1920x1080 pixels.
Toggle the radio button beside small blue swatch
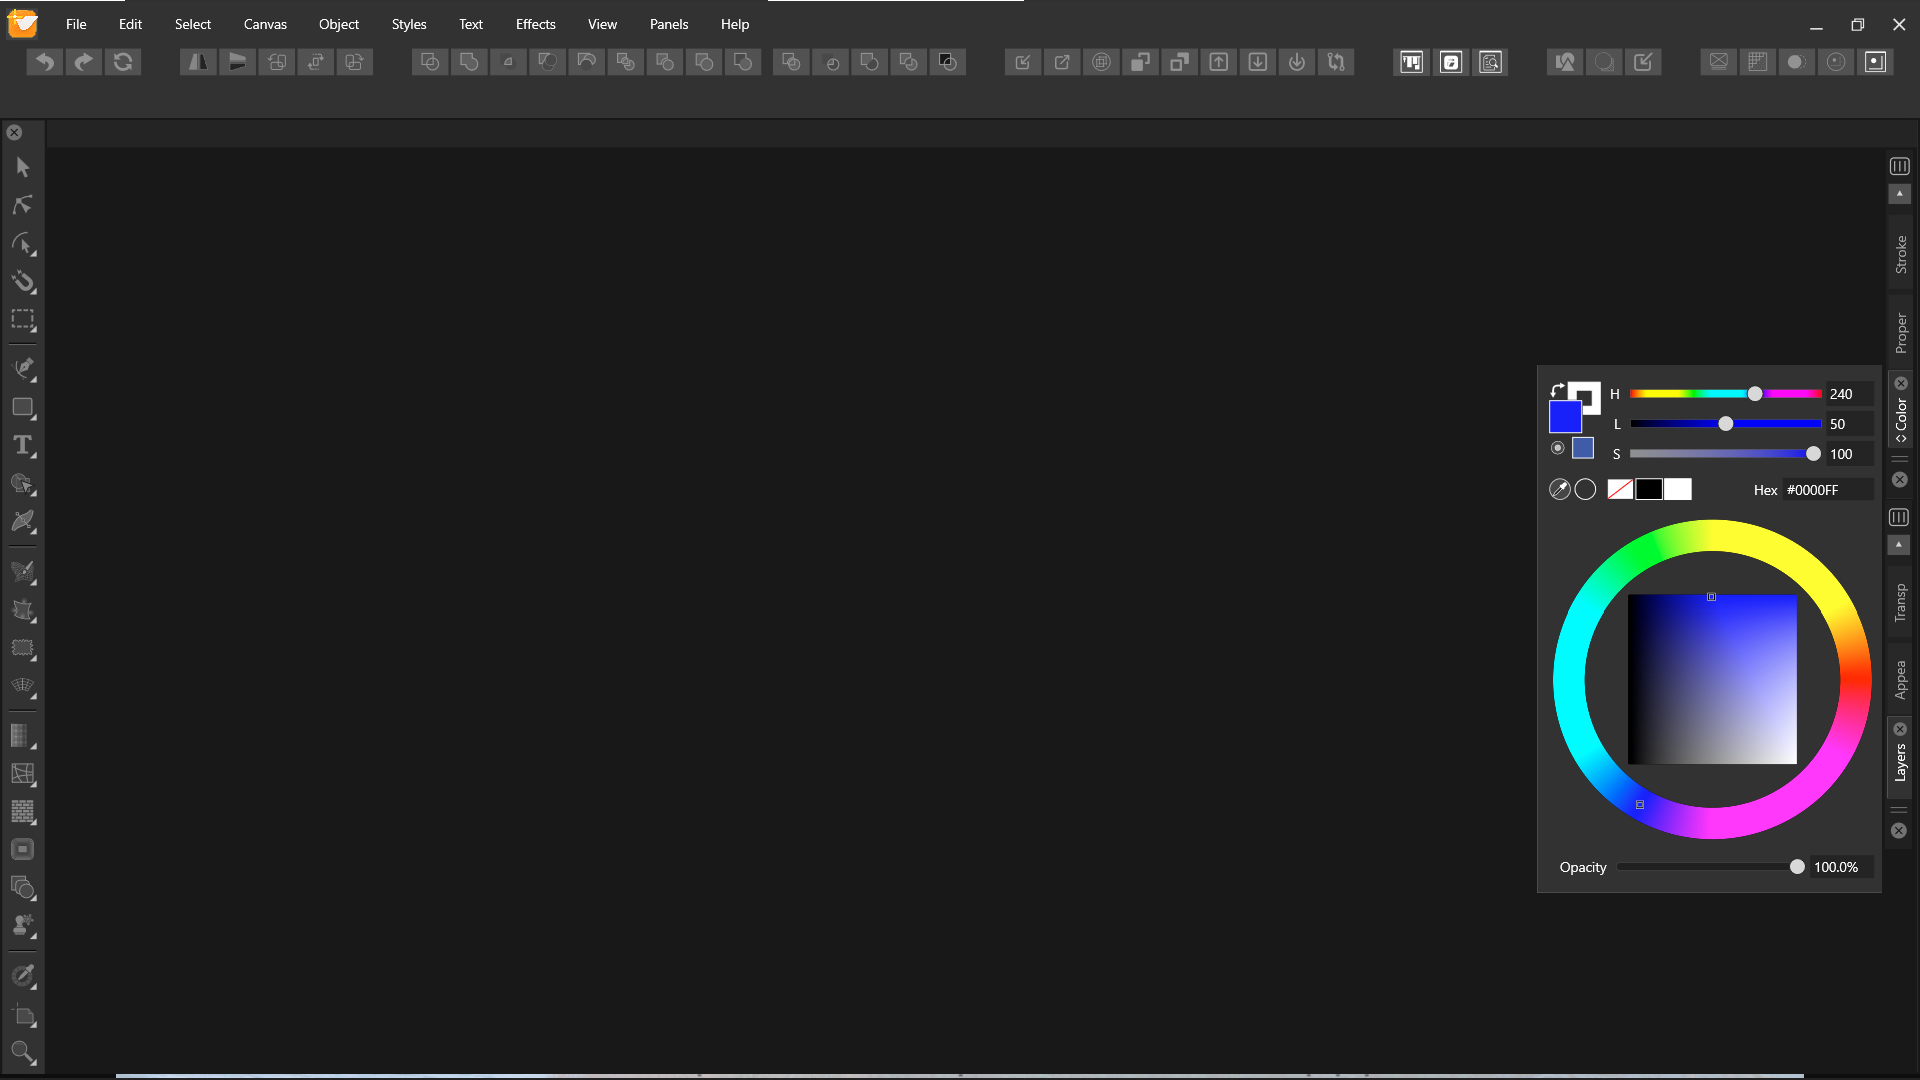1557,448
